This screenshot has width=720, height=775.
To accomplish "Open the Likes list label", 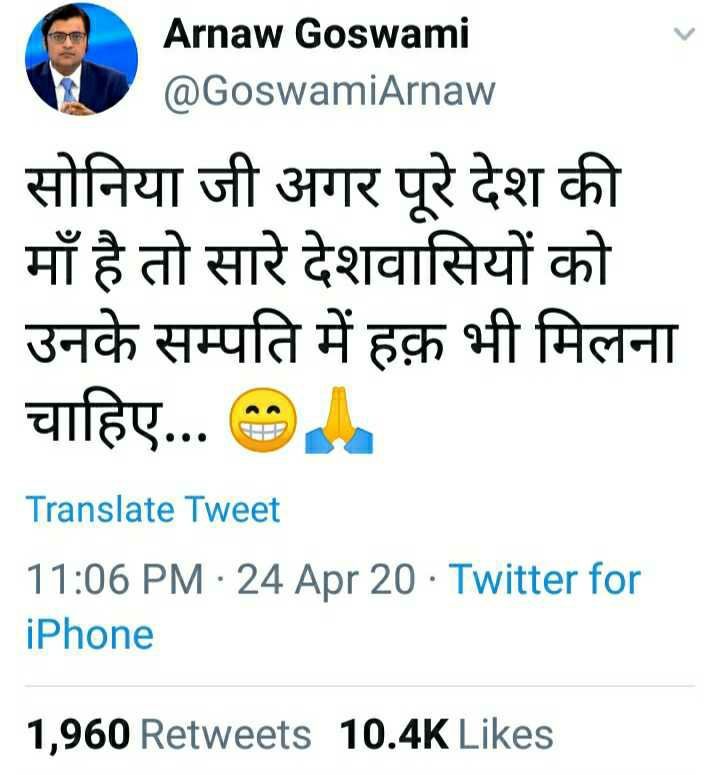I will coord(506,734).
